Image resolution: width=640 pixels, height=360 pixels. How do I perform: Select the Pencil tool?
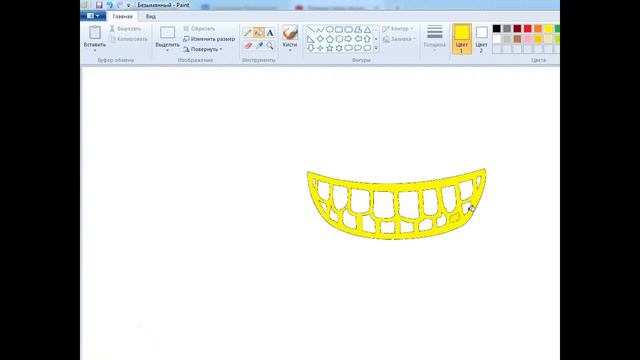click(247, 33)
